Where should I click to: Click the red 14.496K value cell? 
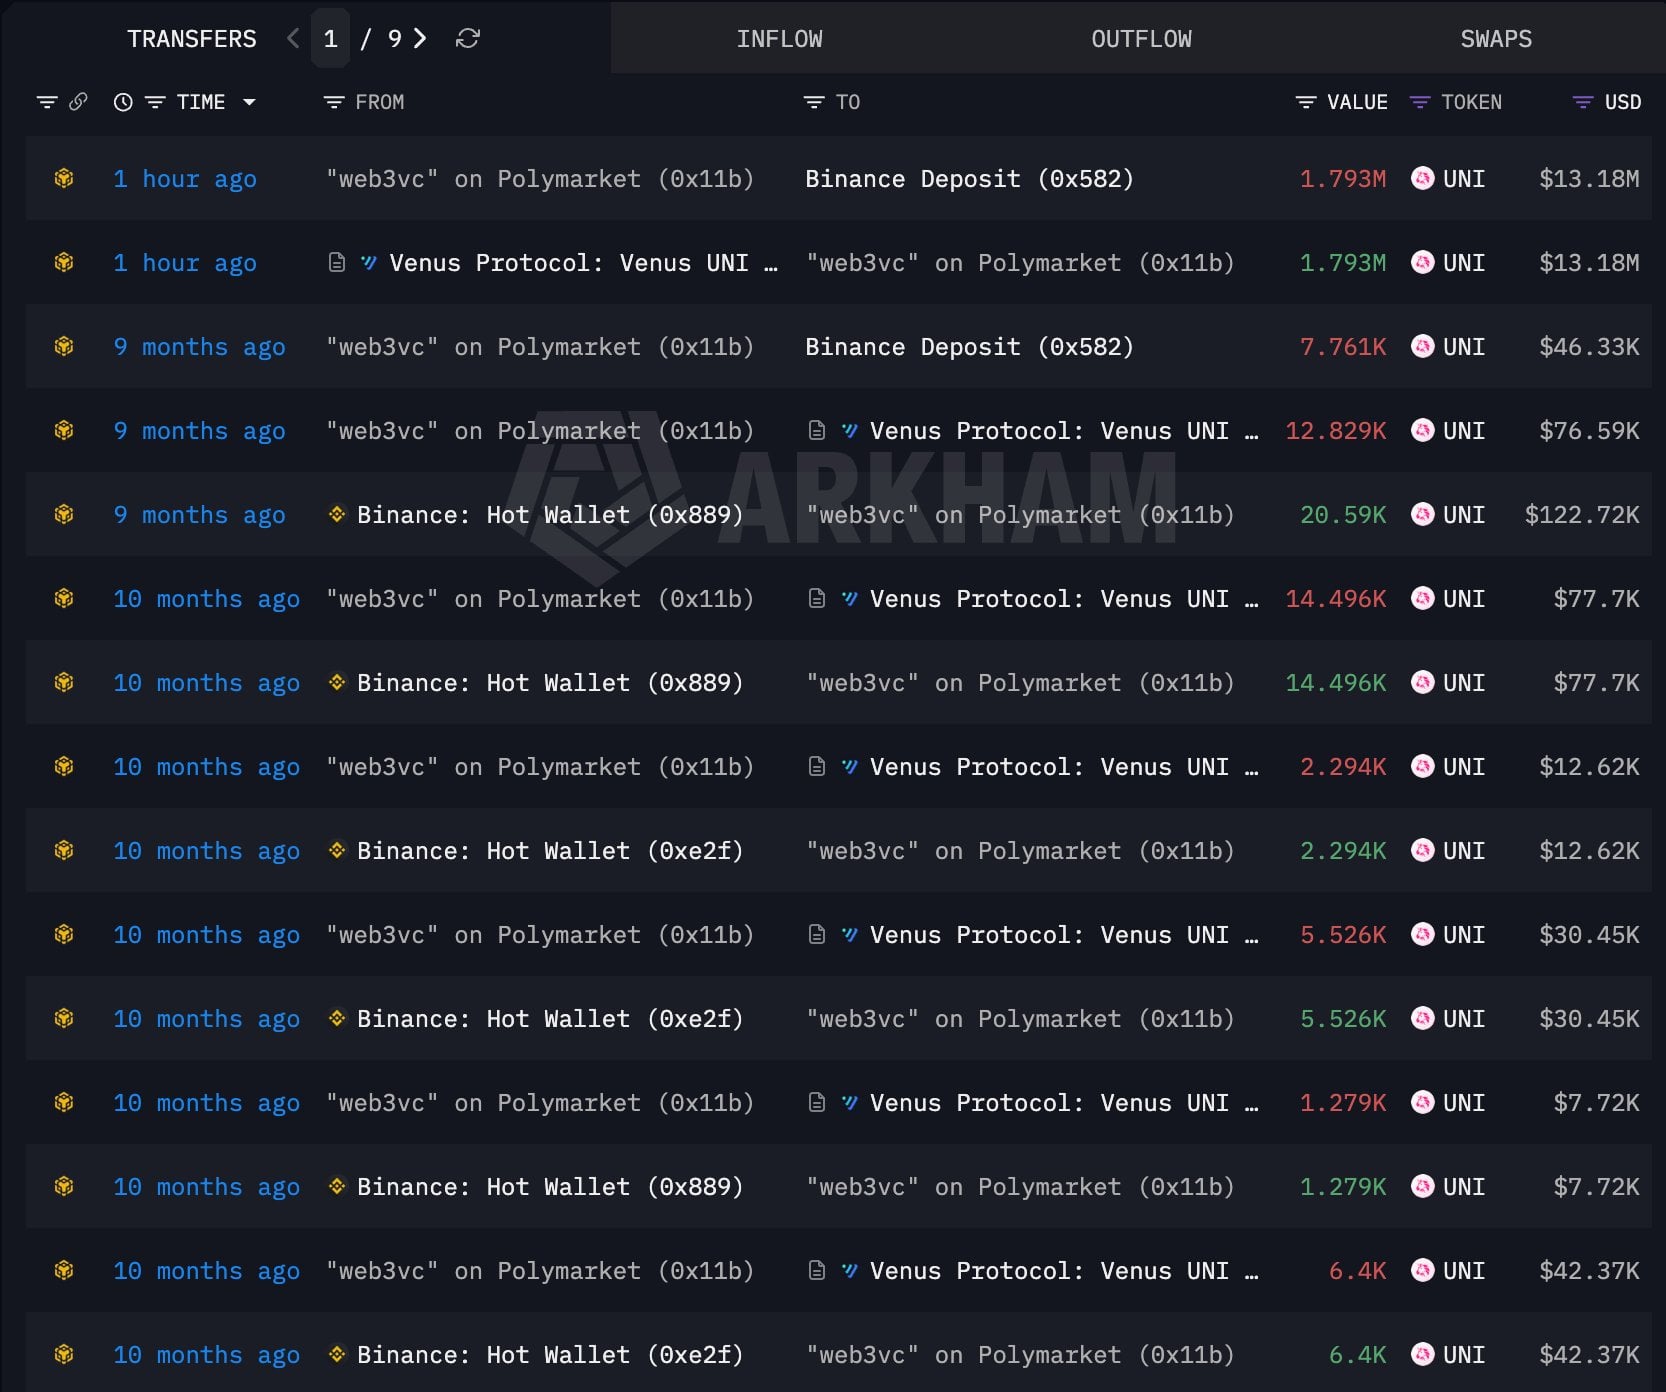tap(1335, 598)
